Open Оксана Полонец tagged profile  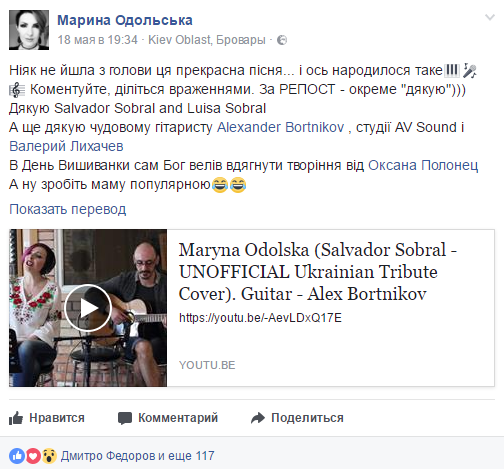coord(423,165)
